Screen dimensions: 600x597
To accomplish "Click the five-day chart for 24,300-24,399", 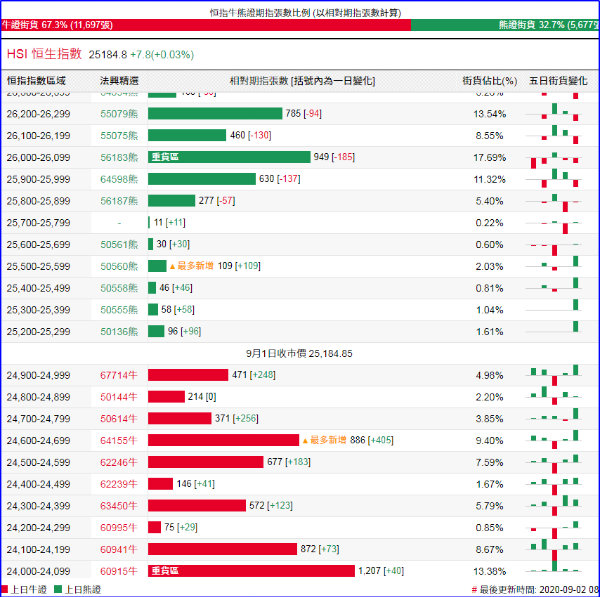I will tap(554, 506).
